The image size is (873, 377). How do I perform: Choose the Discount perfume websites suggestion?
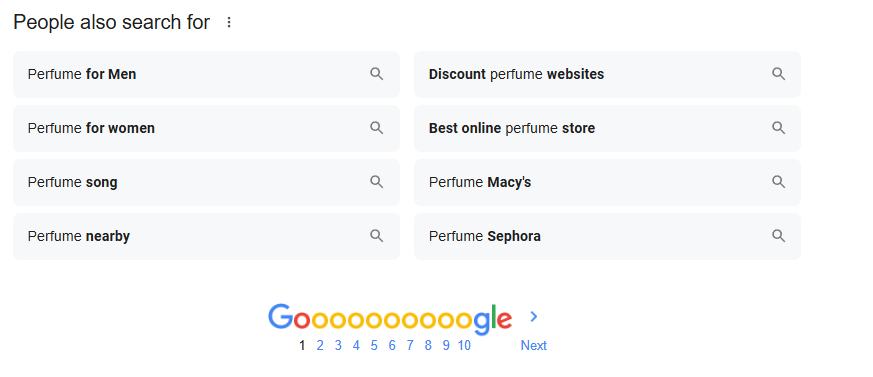pos(607,74)
